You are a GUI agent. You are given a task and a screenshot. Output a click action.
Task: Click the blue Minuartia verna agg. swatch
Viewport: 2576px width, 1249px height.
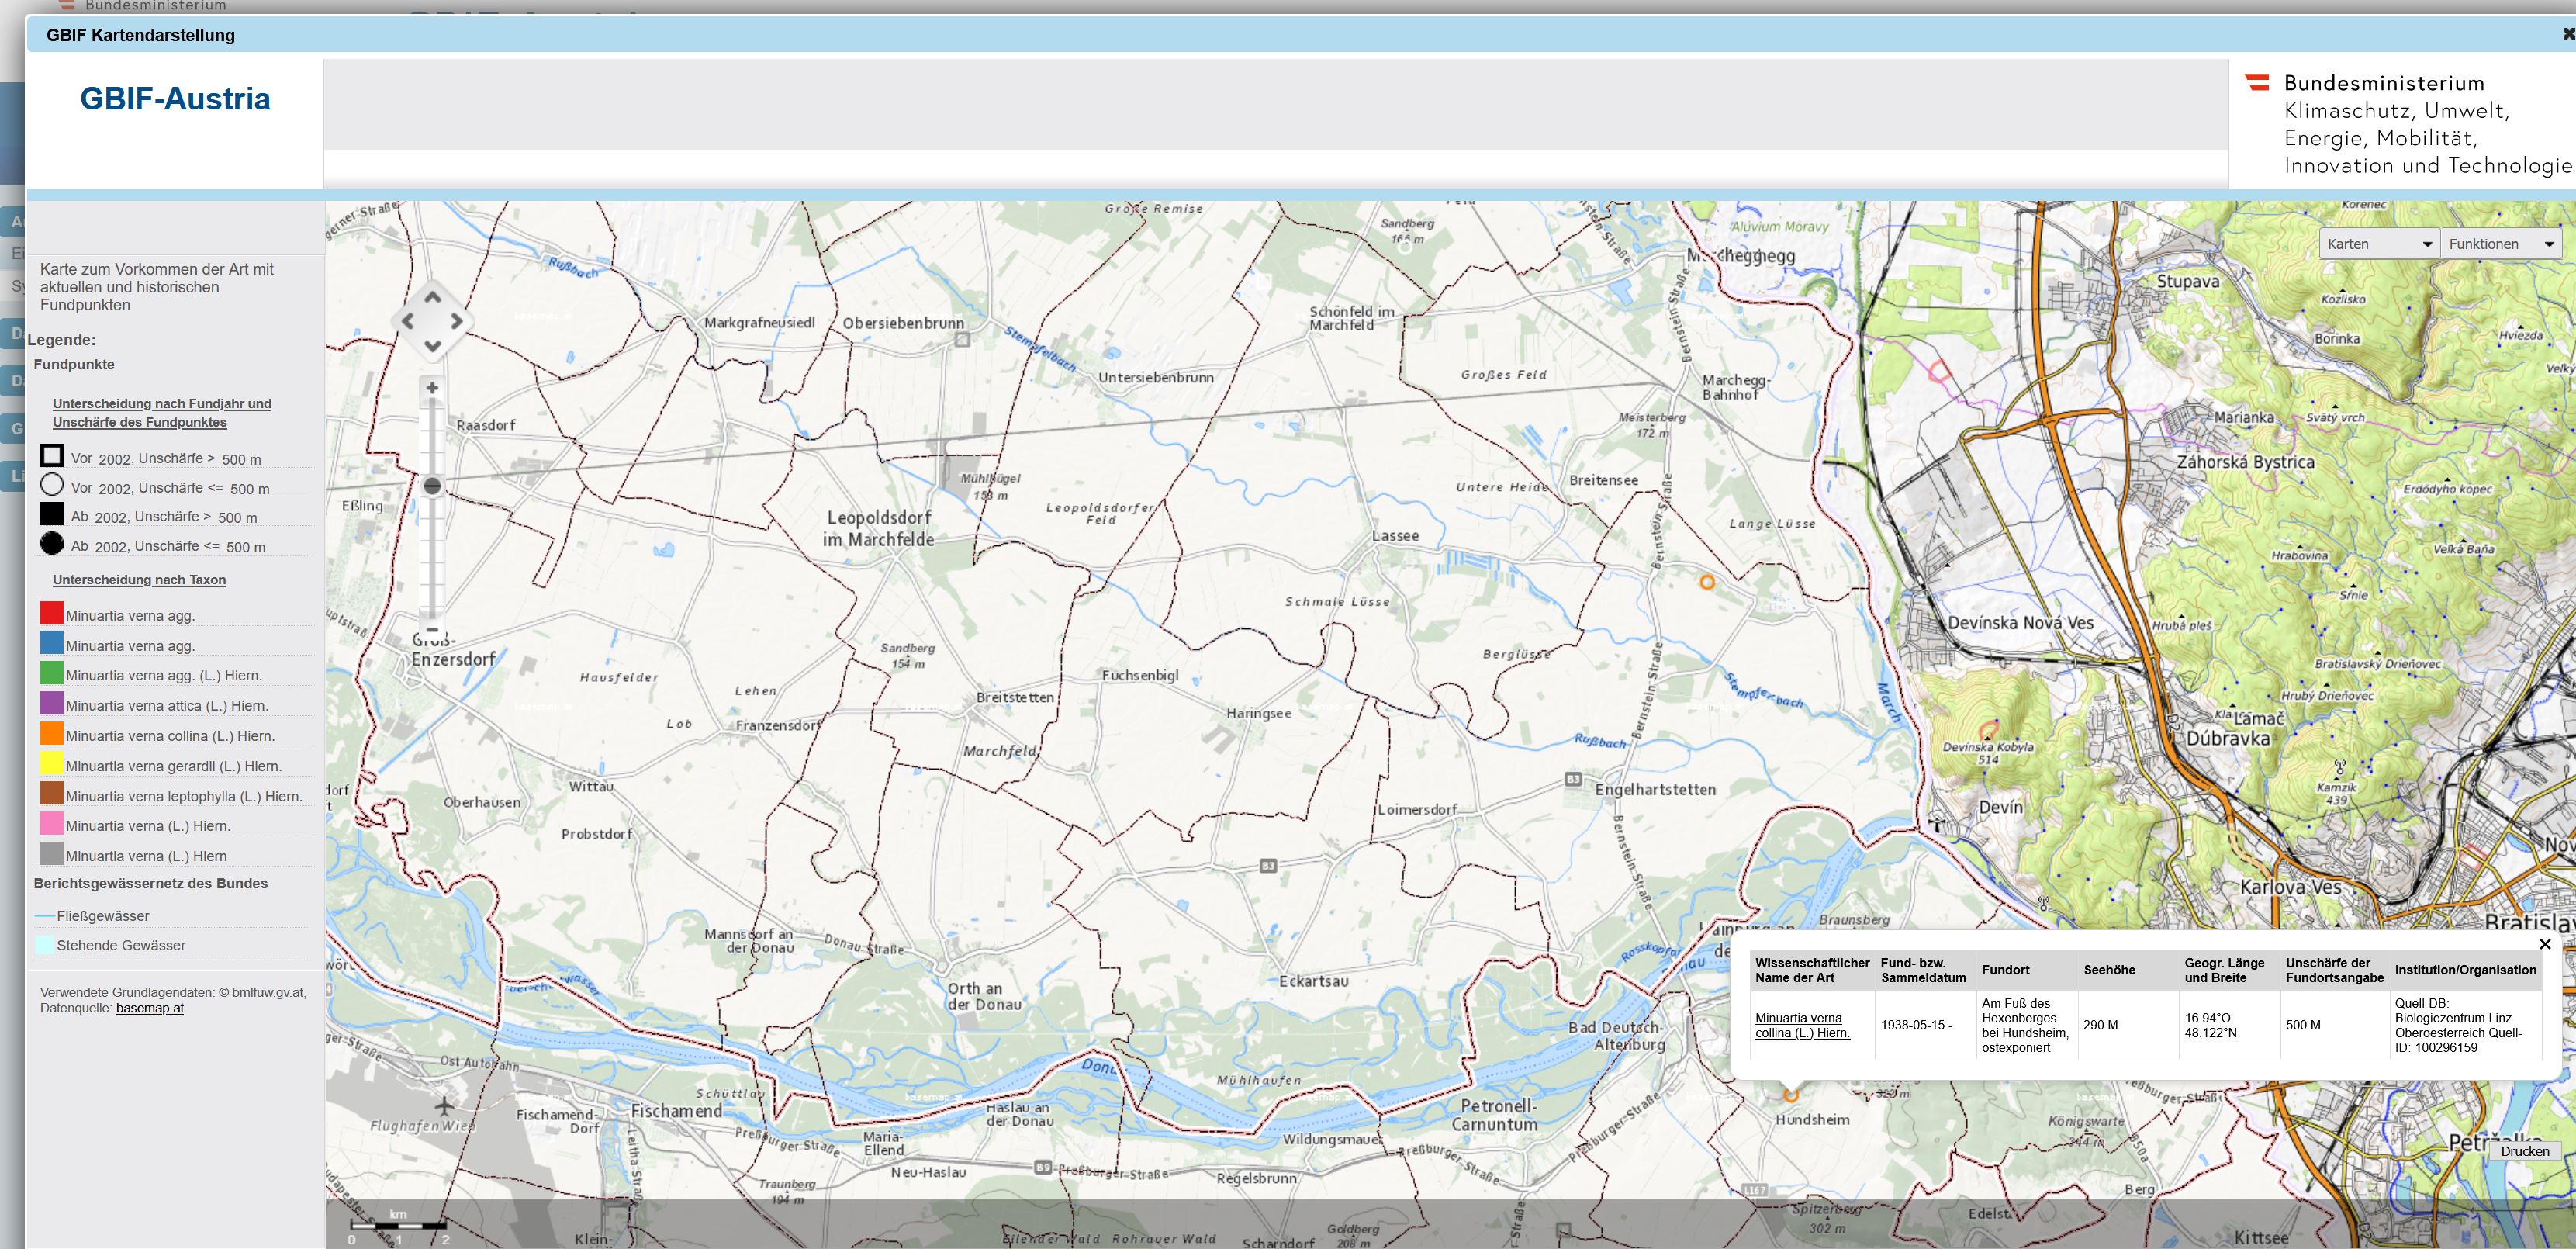tap(52, 643)
